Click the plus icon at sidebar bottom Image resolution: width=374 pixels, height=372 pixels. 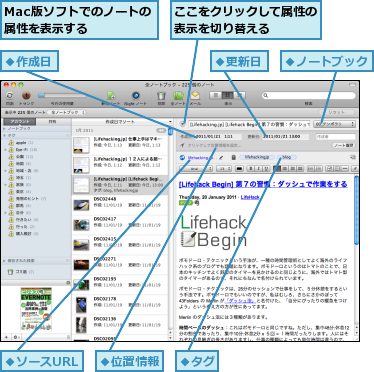coord(6,337)
